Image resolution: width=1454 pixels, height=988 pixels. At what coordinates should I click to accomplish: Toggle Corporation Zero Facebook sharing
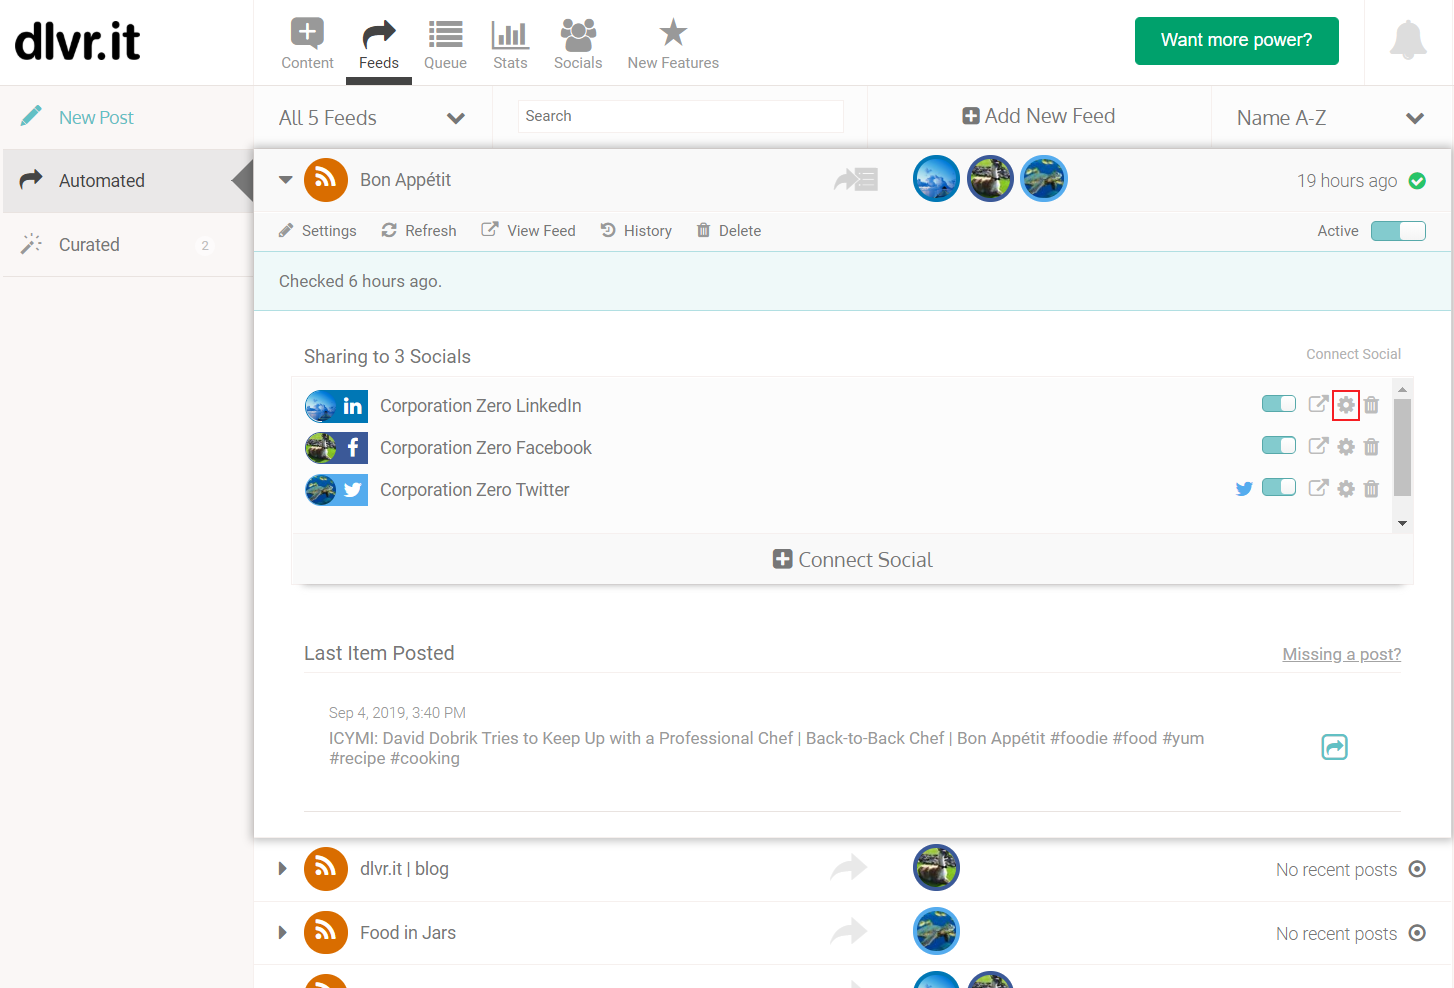point(1279,446)
